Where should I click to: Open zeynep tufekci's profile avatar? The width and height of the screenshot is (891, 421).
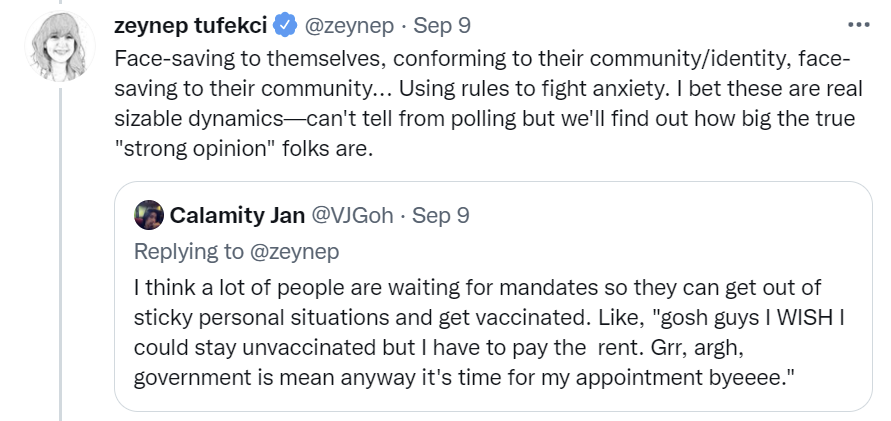(60, 46)
